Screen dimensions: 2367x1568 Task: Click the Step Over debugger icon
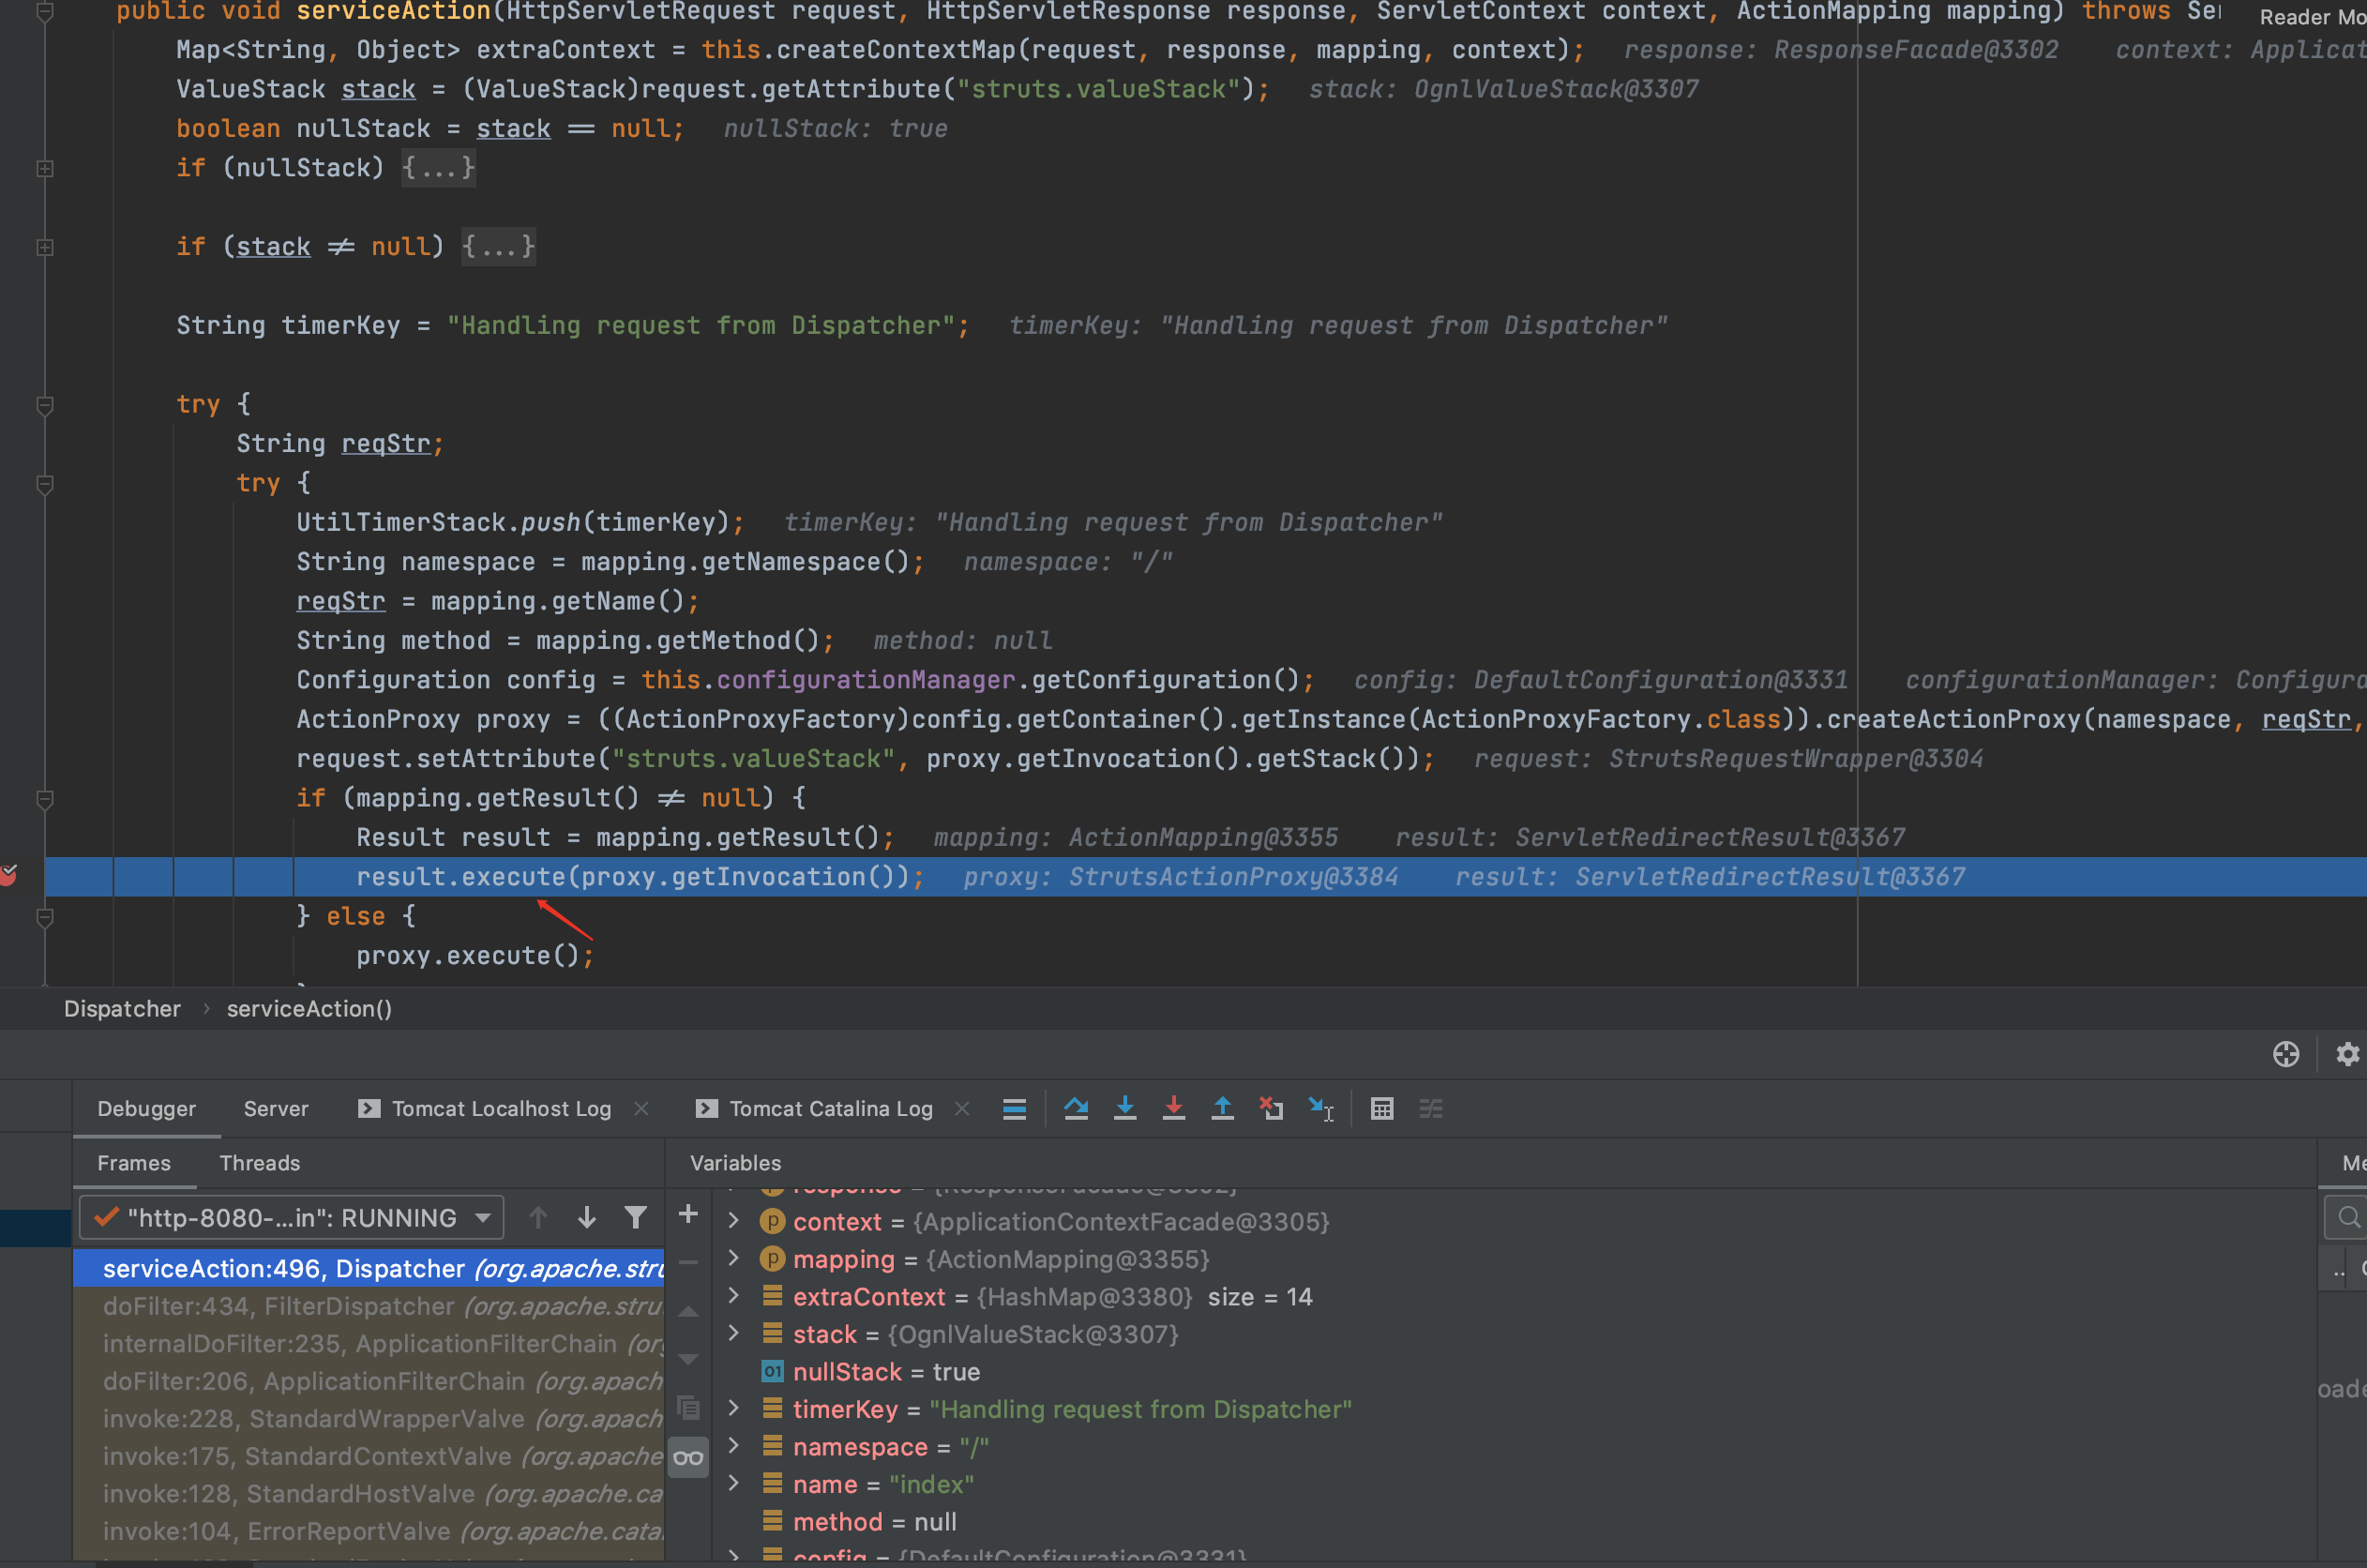(1076, 1108)
